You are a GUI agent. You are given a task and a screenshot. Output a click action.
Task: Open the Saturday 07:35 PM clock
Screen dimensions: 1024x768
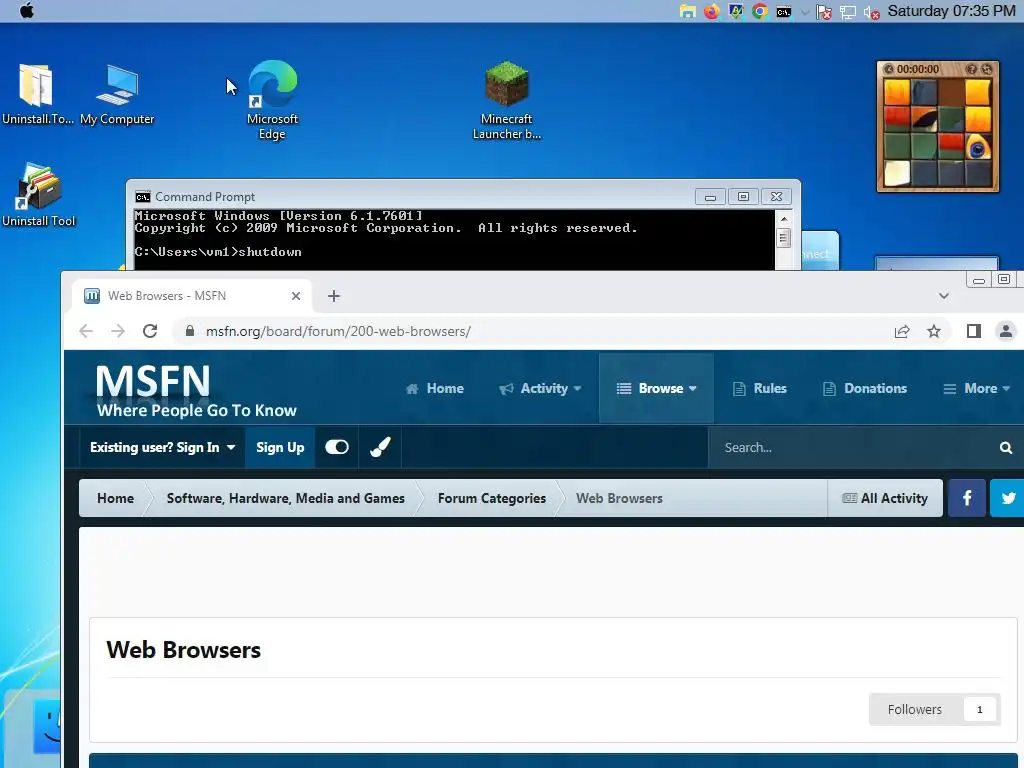[x=951, y=11]
